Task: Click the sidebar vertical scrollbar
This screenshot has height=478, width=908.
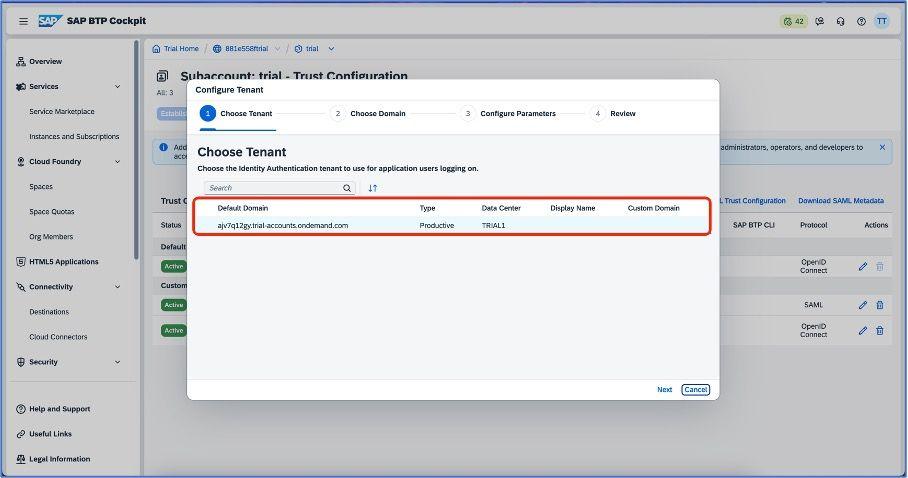Action: [136, 149]
